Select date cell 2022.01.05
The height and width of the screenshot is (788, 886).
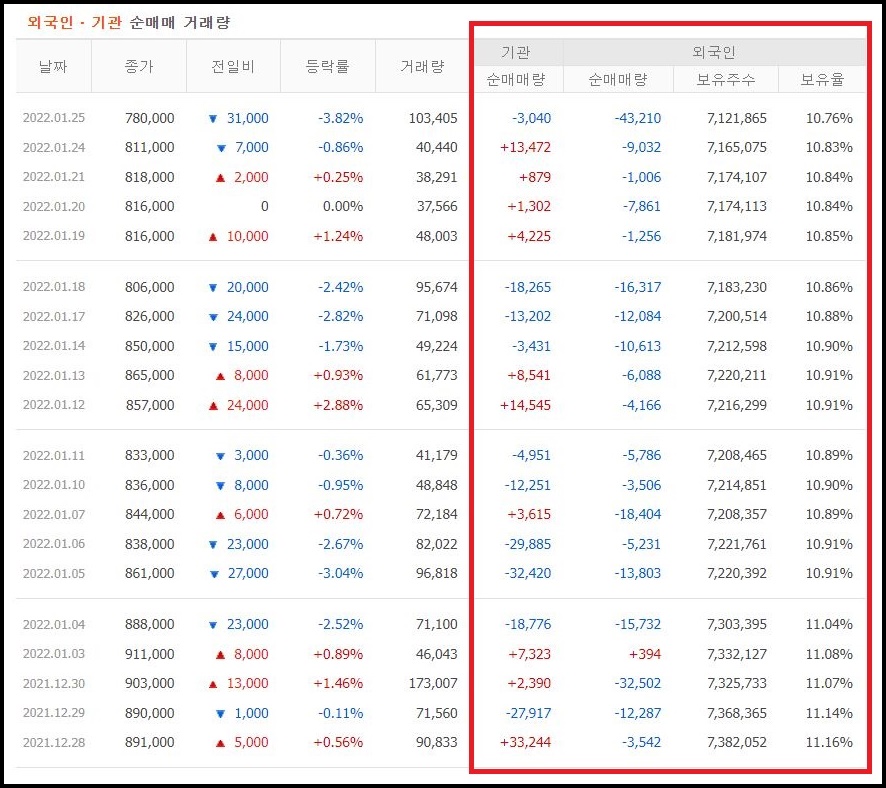(x=54, y=573)
